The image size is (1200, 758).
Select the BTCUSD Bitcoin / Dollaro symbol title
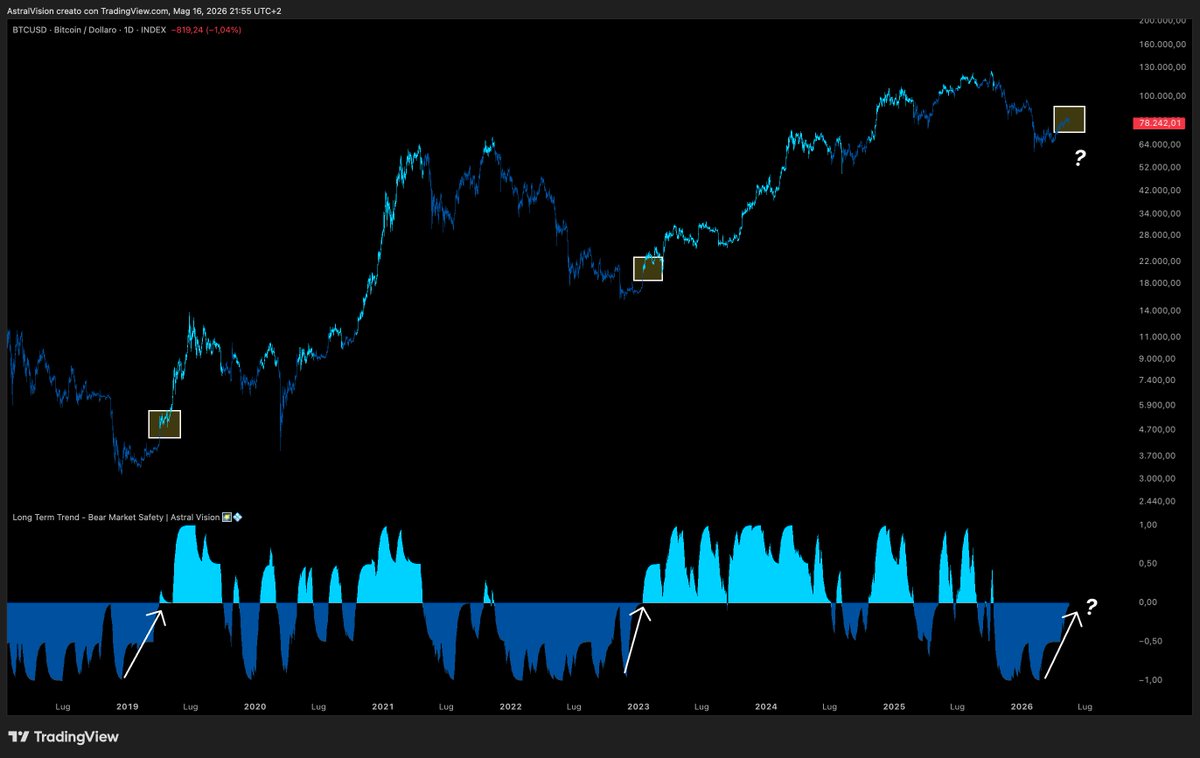tap(89, 30)
